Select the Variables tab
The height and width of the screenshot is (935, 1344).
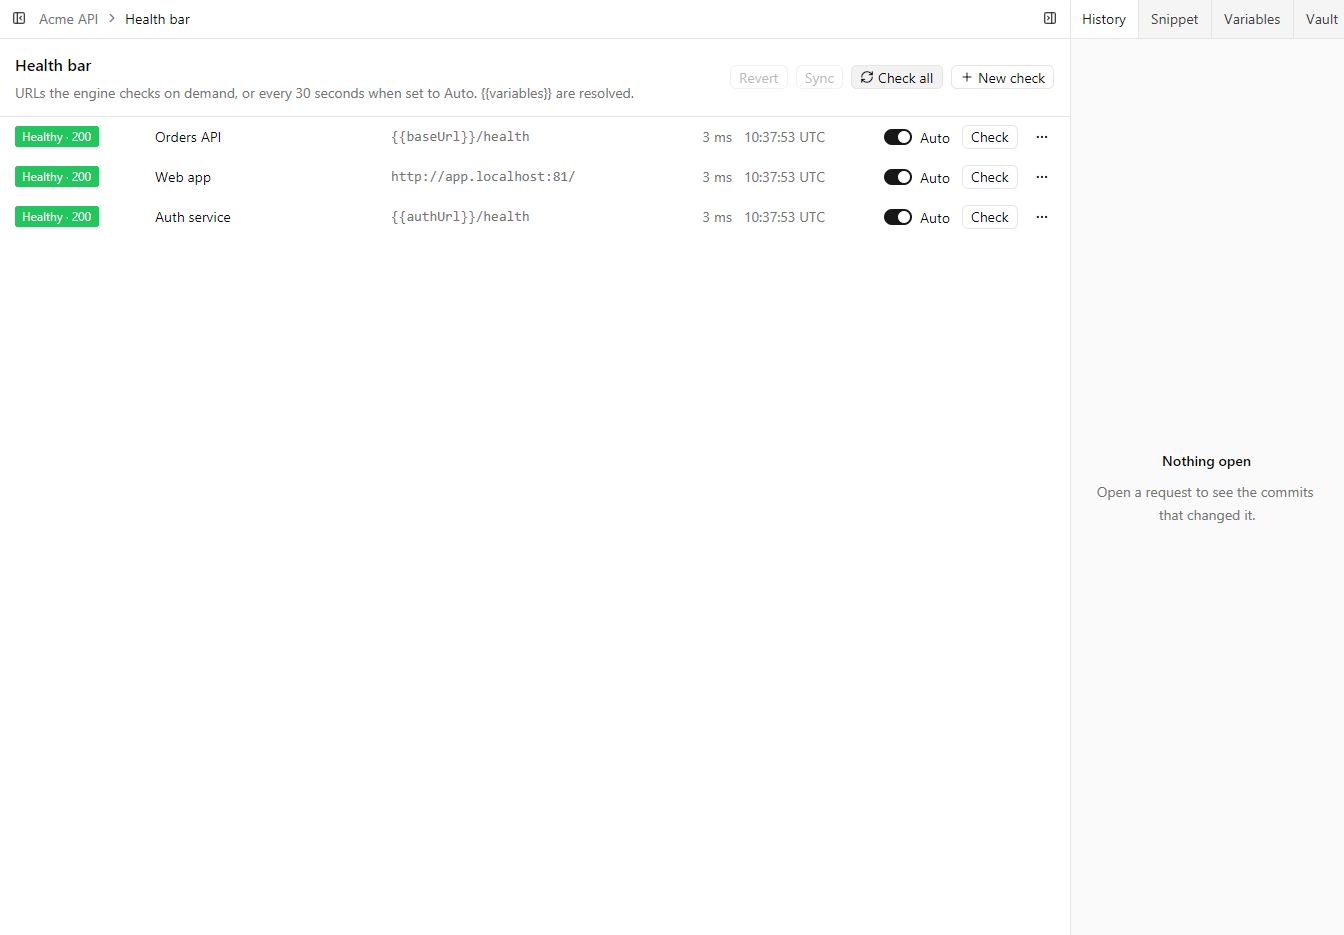1252,19
